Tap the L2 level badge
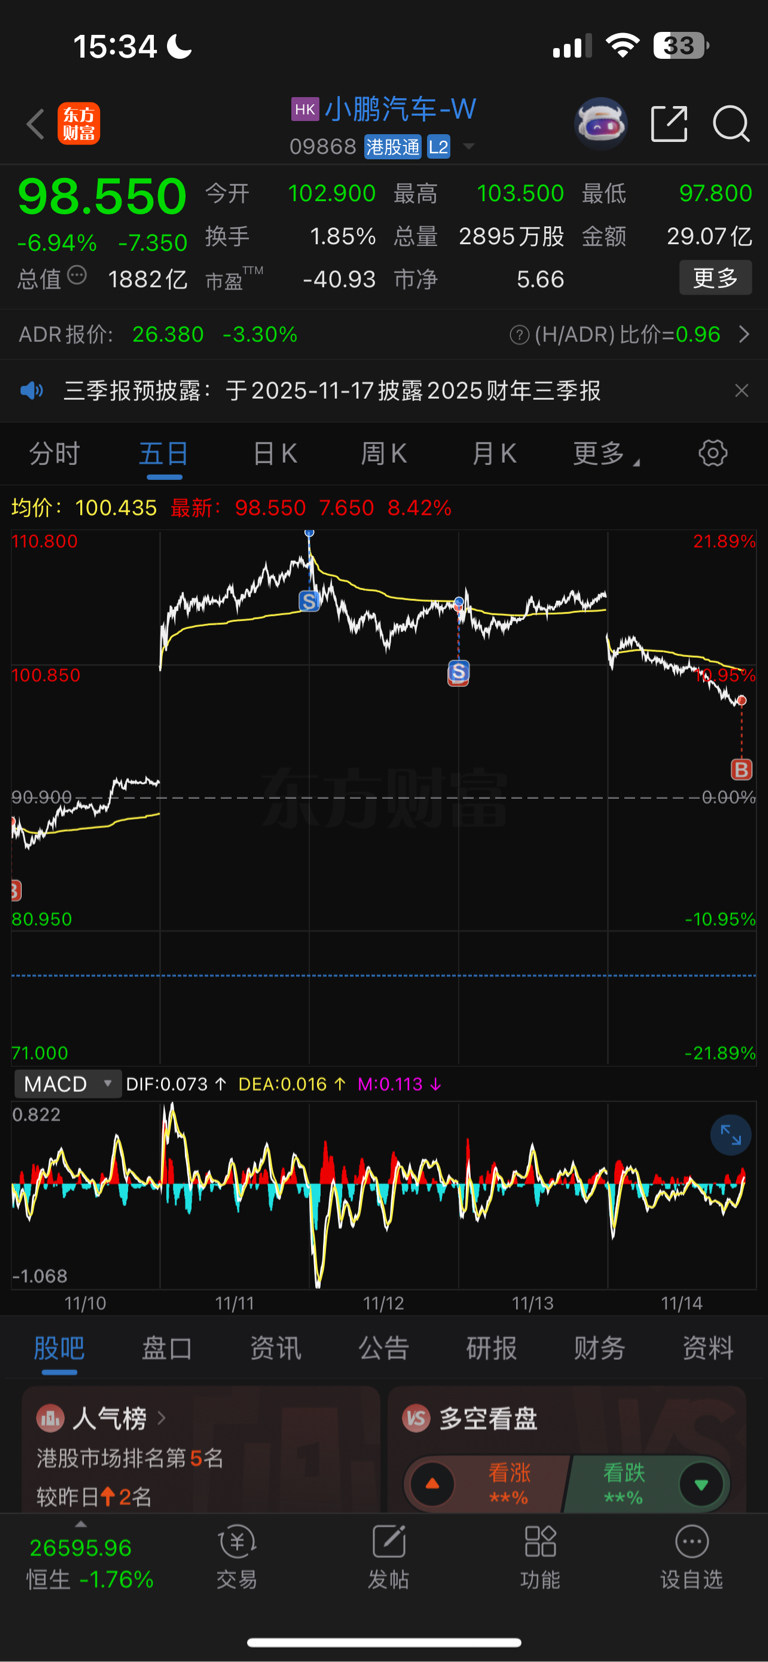The image size is (768, 1662). point(439,147)
